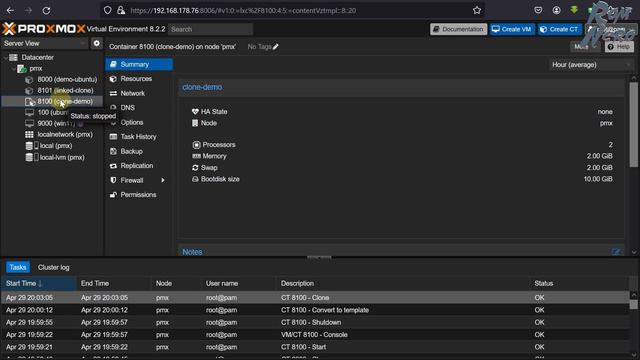Sort by Start Time column
Image resolution: width=640 pixels, height=360 pixels.
click(x=39, y=283)
